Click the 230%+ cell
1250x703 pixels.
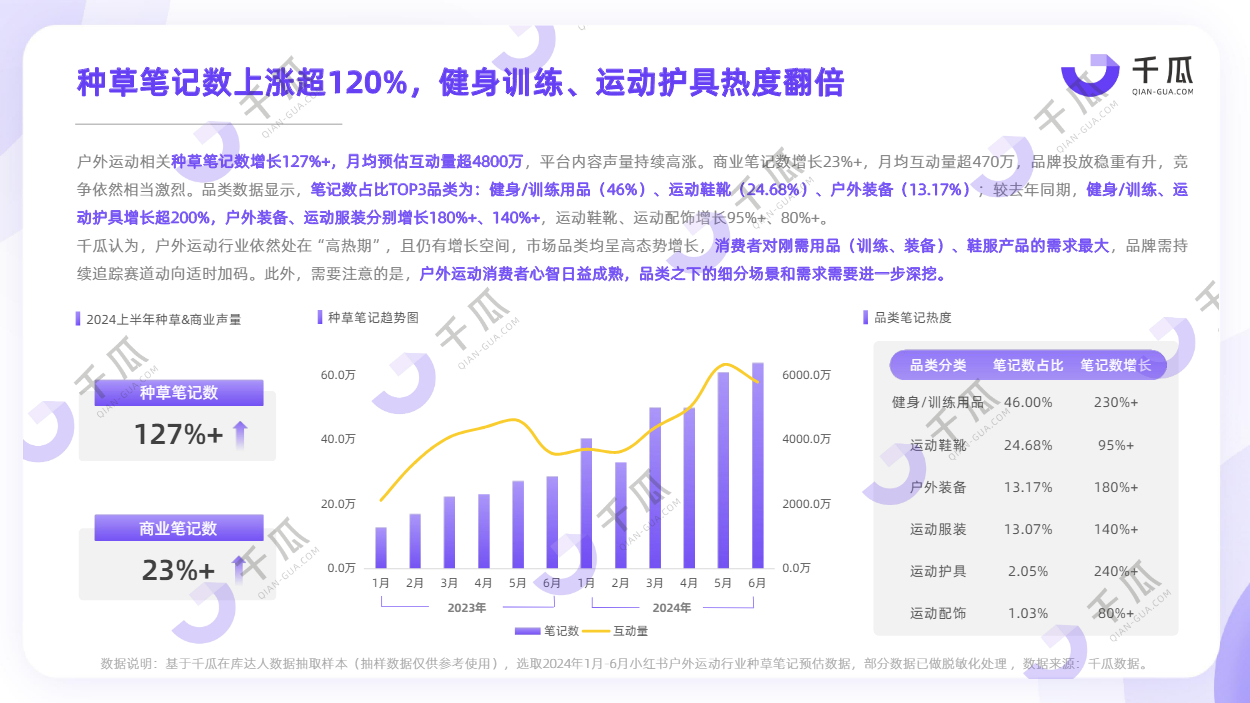coord(1117,402)
